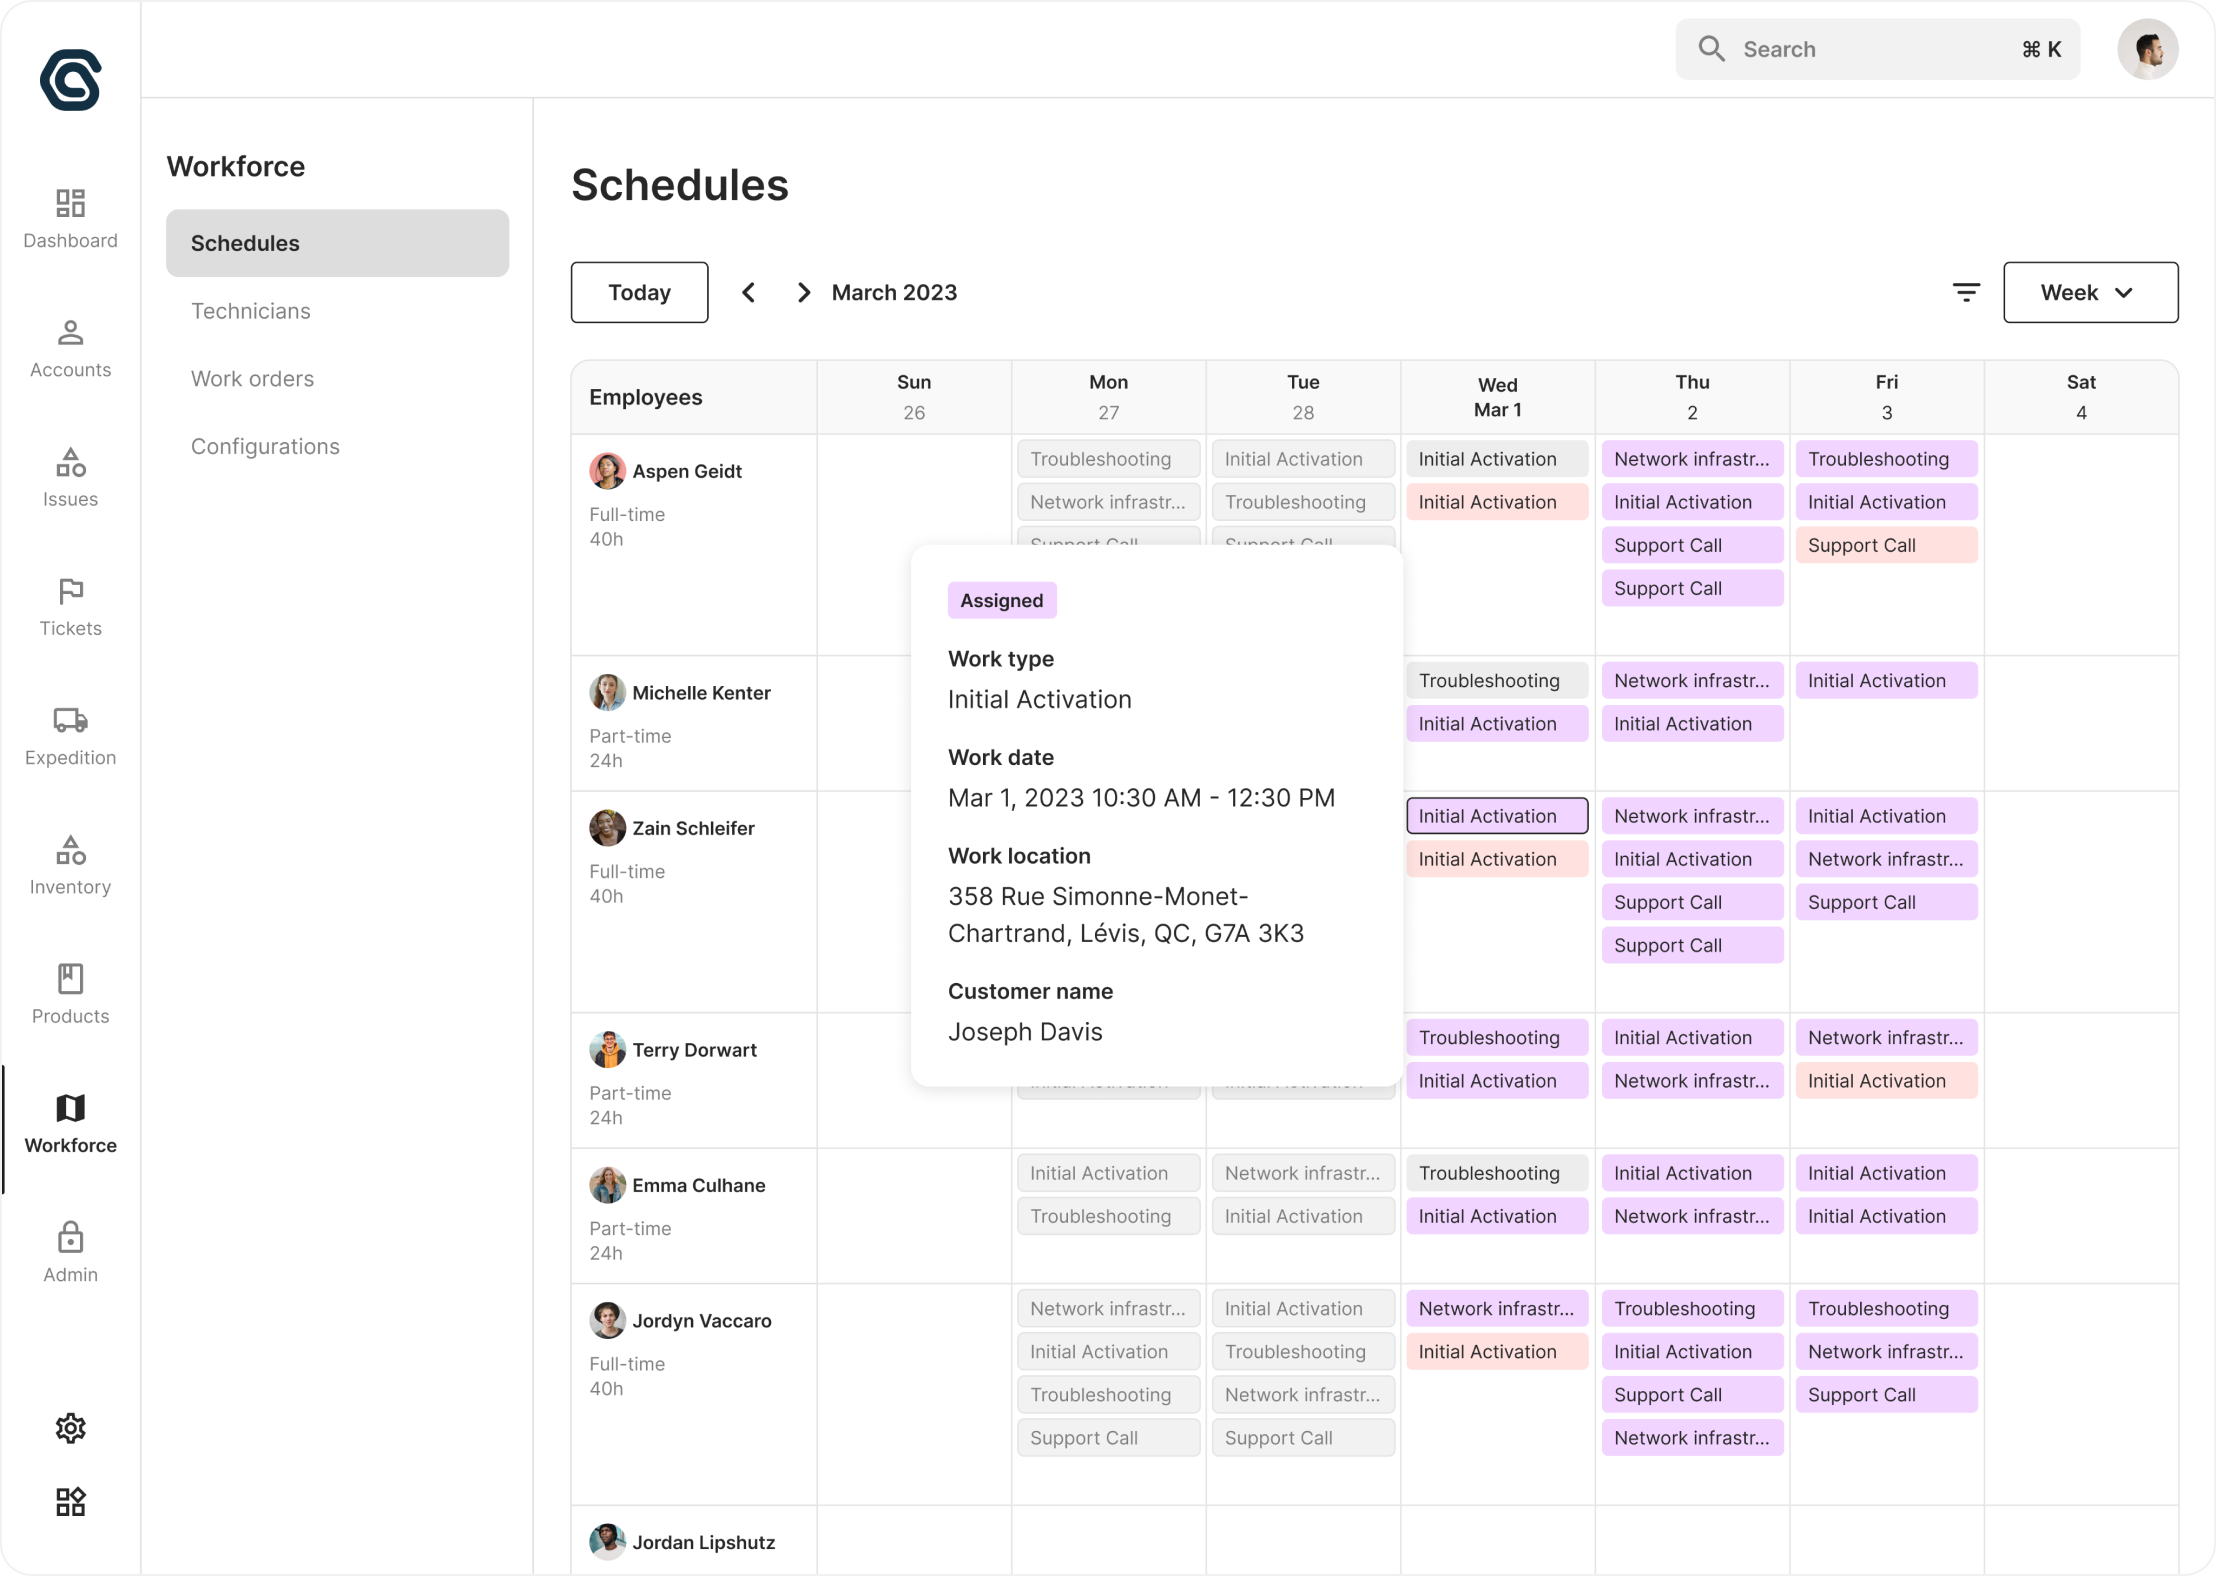Open Work orders in Workforce menu
This screenshot has height=1576, width=2216.
tap(252, 378)
